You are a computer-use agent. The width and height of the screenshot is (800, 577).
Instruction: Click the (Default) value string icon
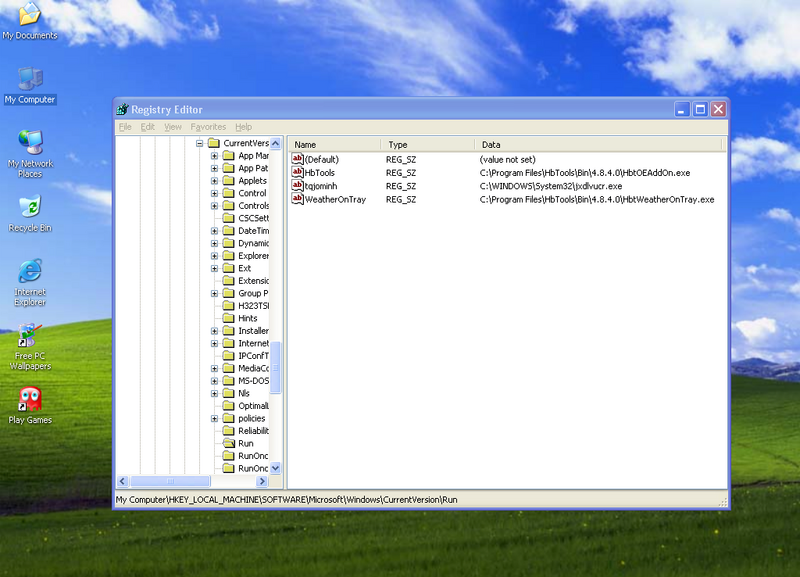point(297,159)
